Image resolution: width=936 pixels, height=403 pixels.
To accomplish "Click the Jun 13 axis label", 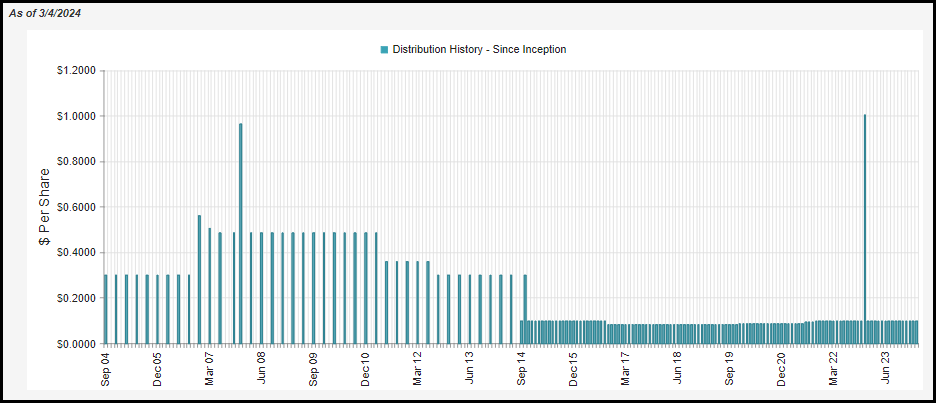I will click(470, 369).
